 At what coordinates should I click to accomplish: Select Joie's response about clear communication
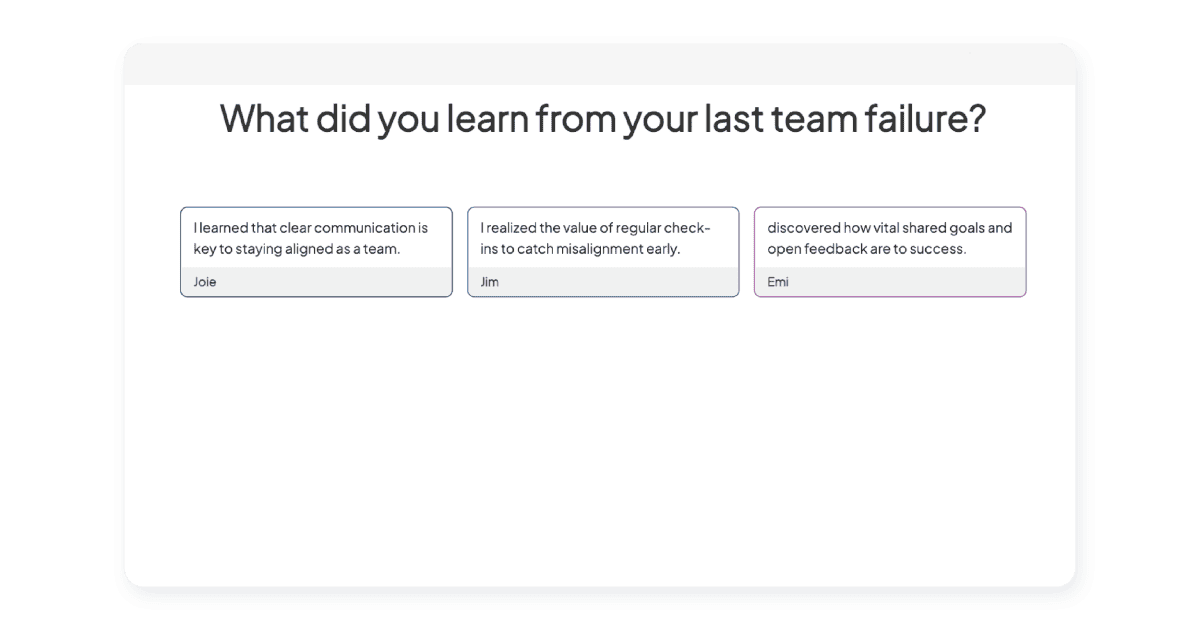316,252
